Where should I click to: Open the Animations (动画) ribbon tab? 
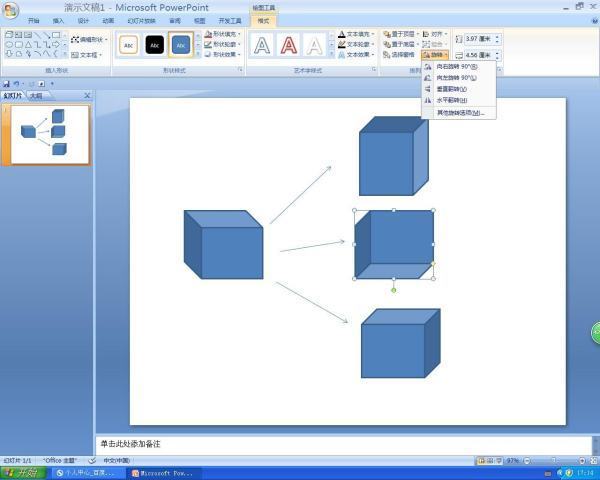tap(108, 21)
